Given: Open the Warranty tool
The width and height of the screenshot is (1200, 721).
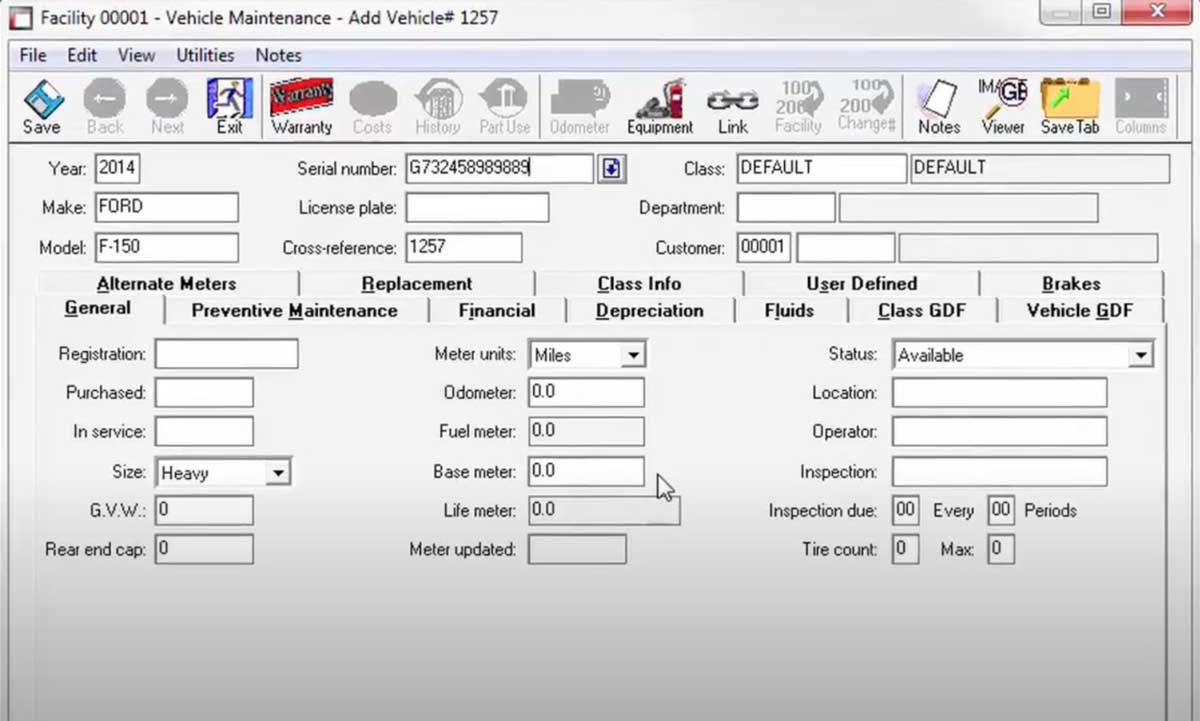Looking at the screenshot, I should coord(301,106).
